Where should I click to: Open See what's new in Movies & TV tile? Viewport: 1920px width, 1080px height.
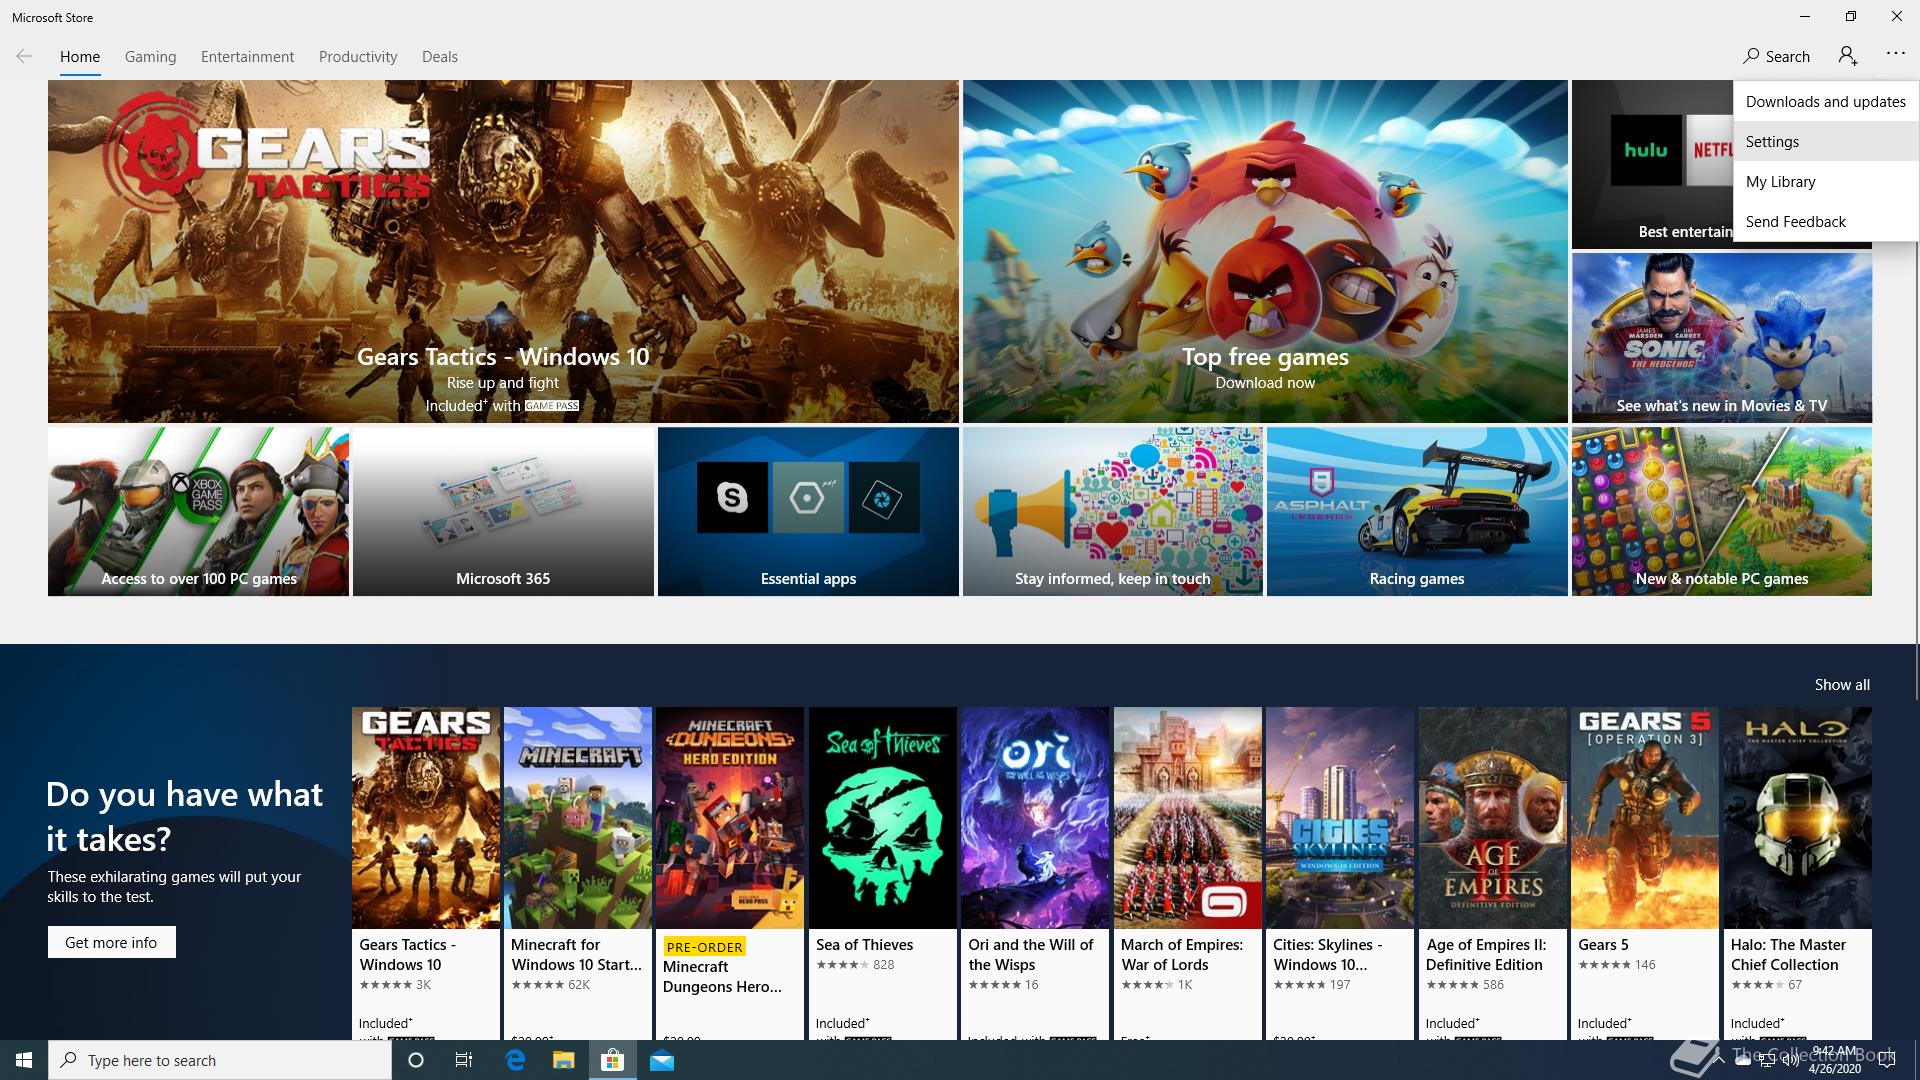(x=1722, y=337)
